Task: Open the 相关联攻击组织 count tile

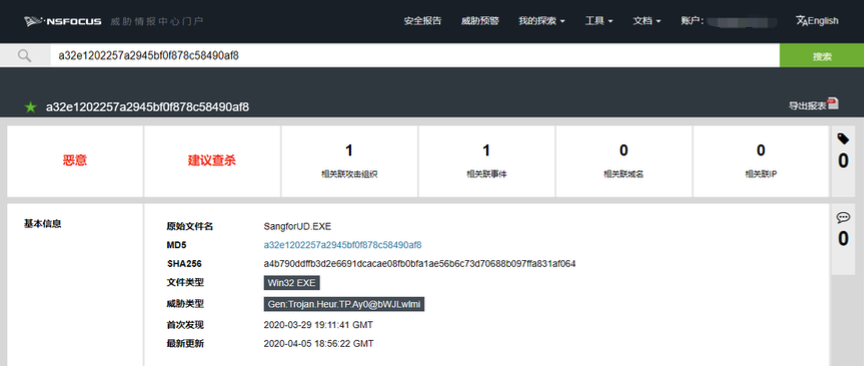Action: click(349, 160)
